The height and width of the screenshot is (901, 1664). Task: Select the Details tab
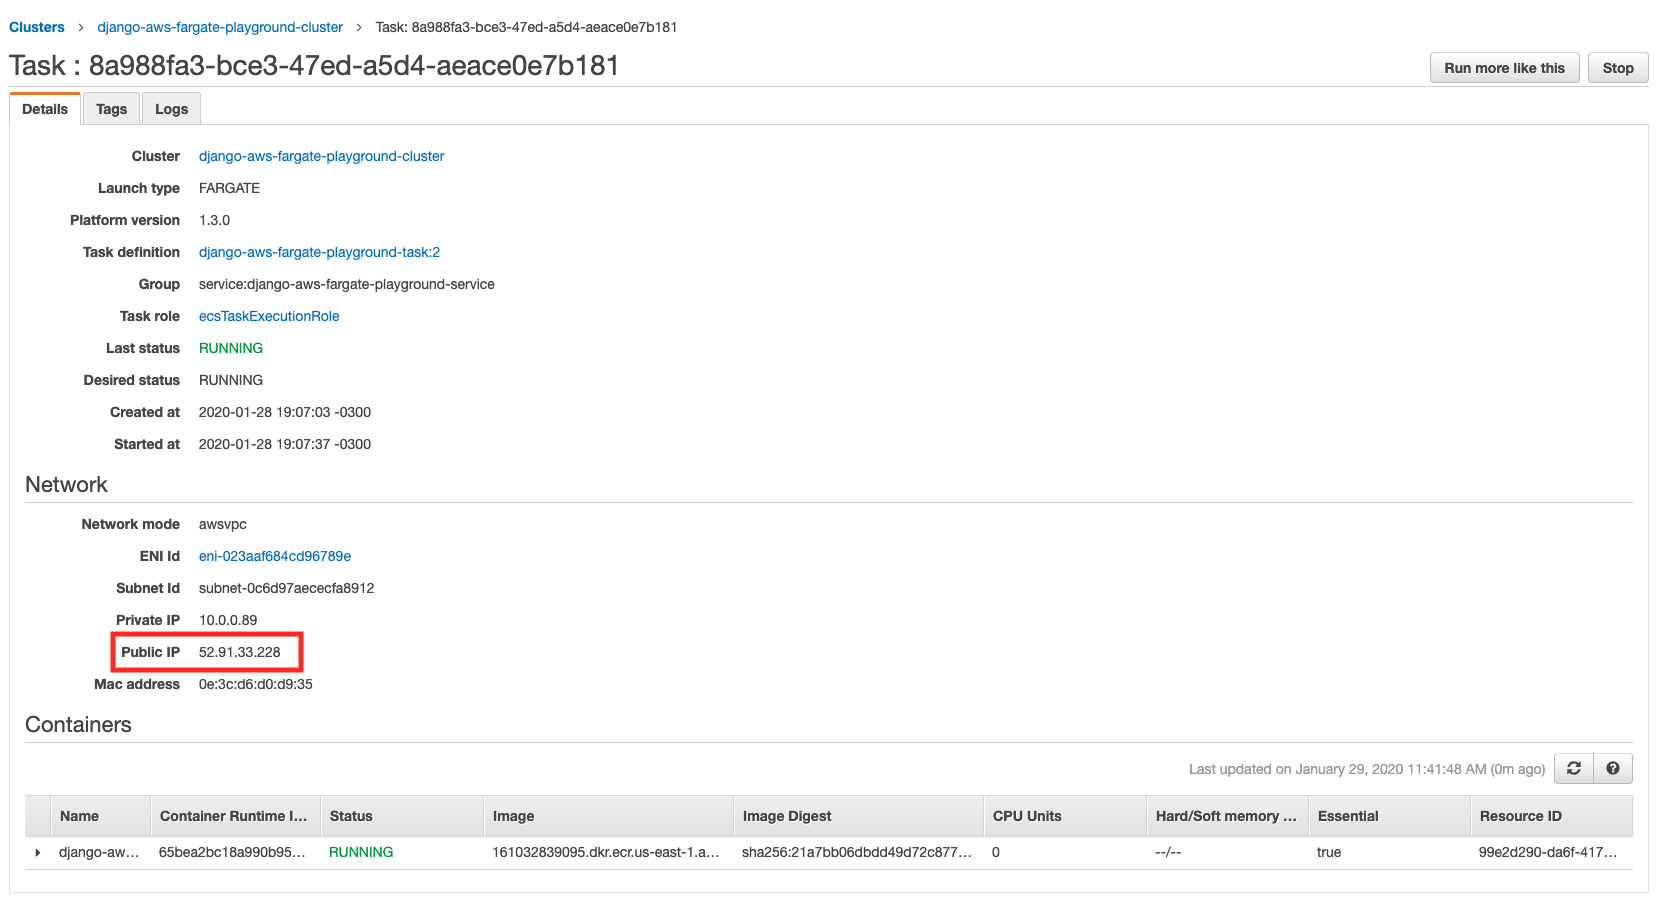point(45,109)
